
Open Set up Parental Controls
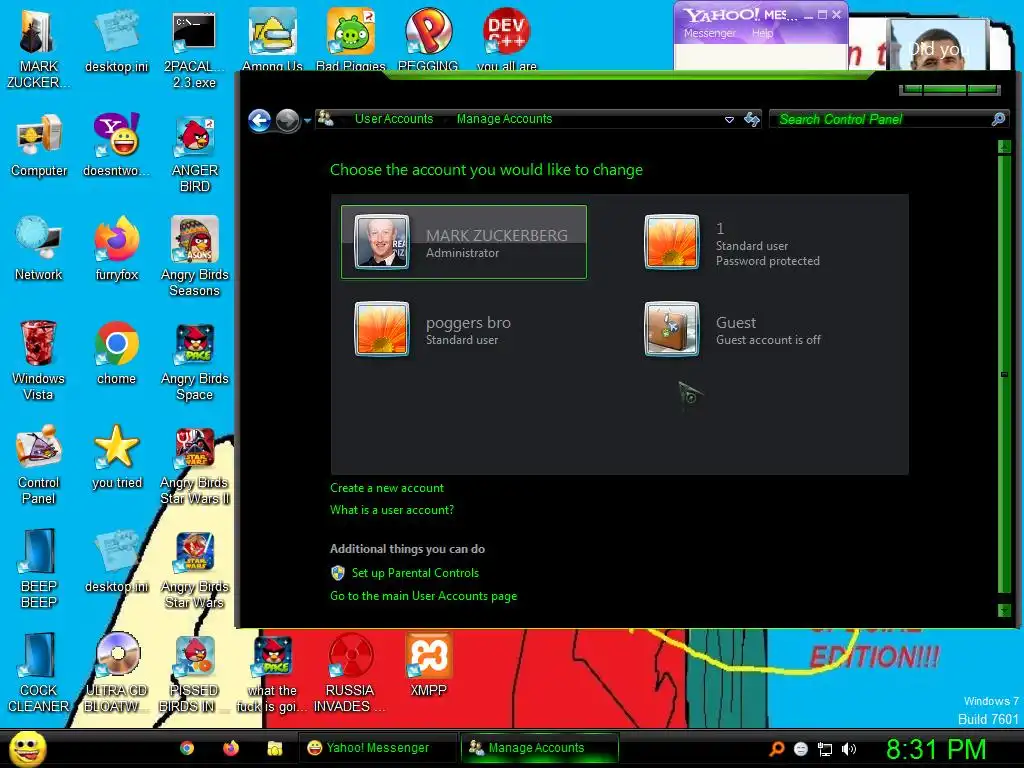(x=415, y=573)
